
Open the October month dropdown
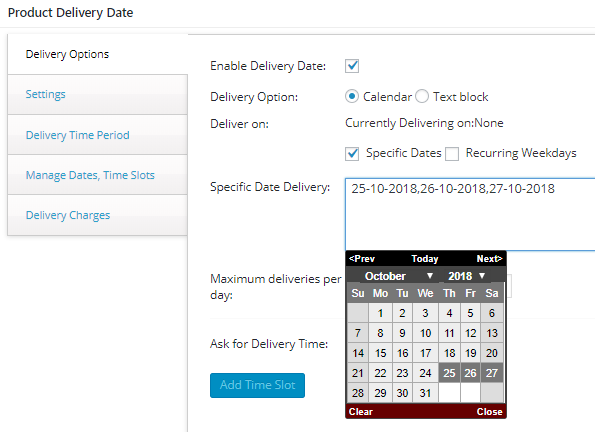pyautogui.click(x=398, y=276)
